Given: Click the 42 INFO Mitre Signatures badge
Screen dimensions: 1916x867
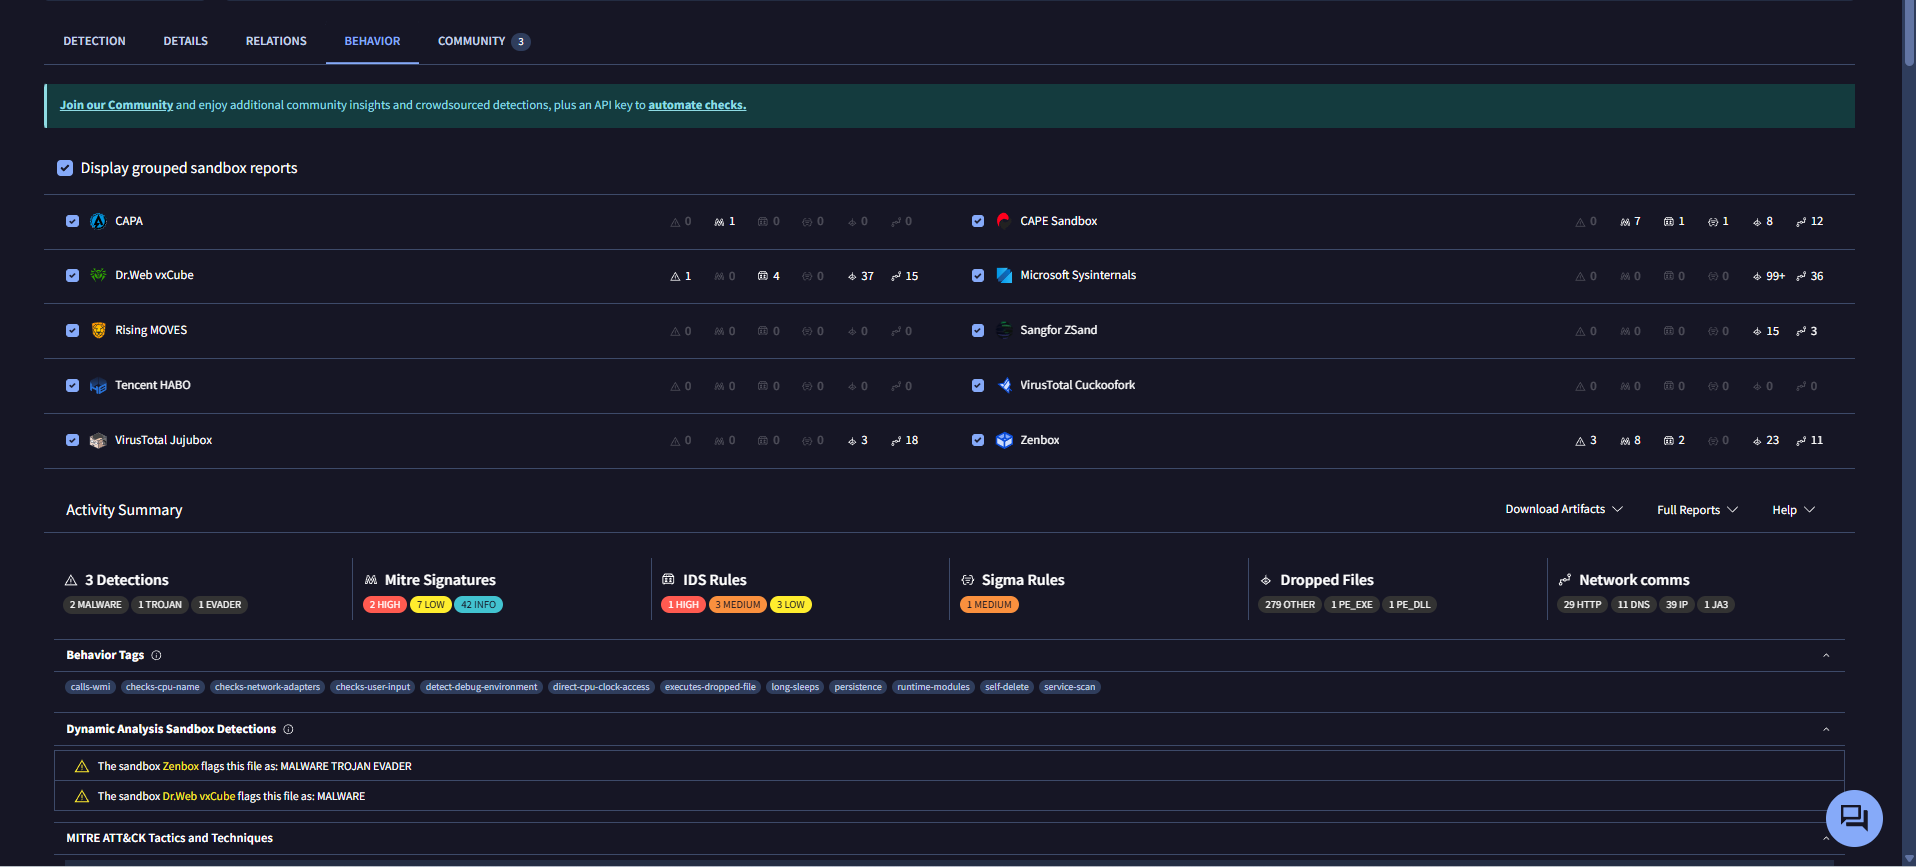Looking at the screenshot, I should click(478, 605).
